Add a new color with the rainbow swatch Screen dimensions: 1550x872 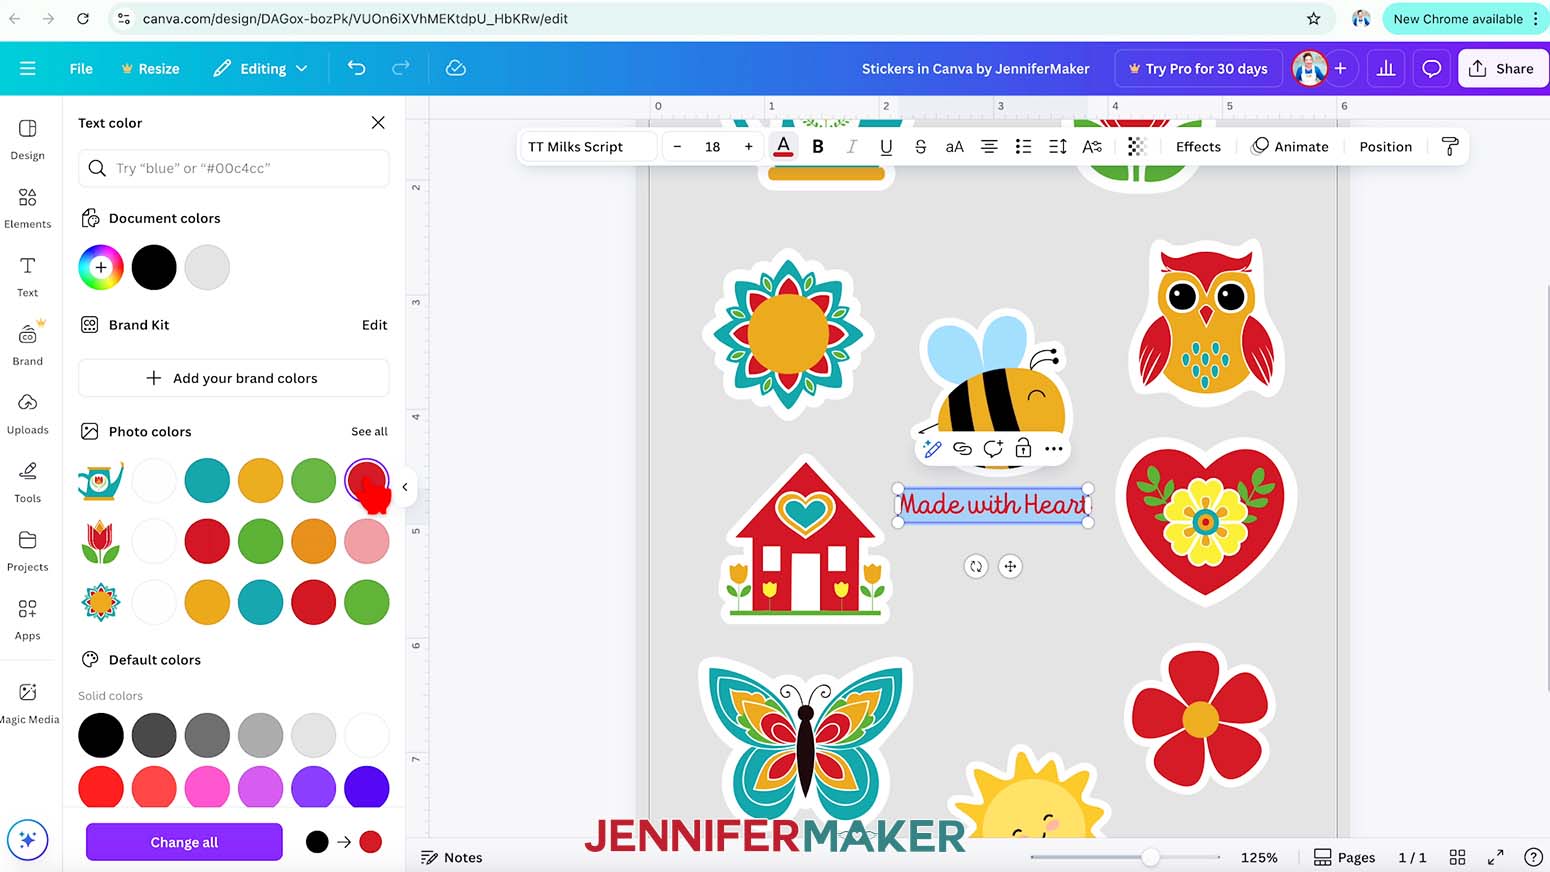[101, 267]
